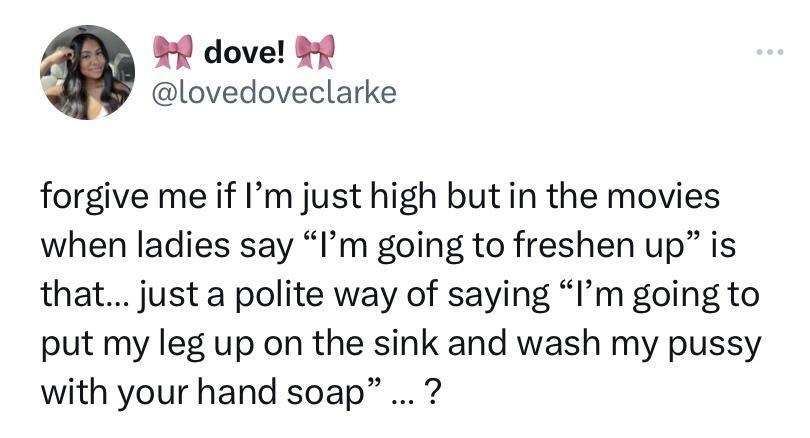
Task: Visit the @lovedoveclarke handle link
Action: [x=274, y=93]
